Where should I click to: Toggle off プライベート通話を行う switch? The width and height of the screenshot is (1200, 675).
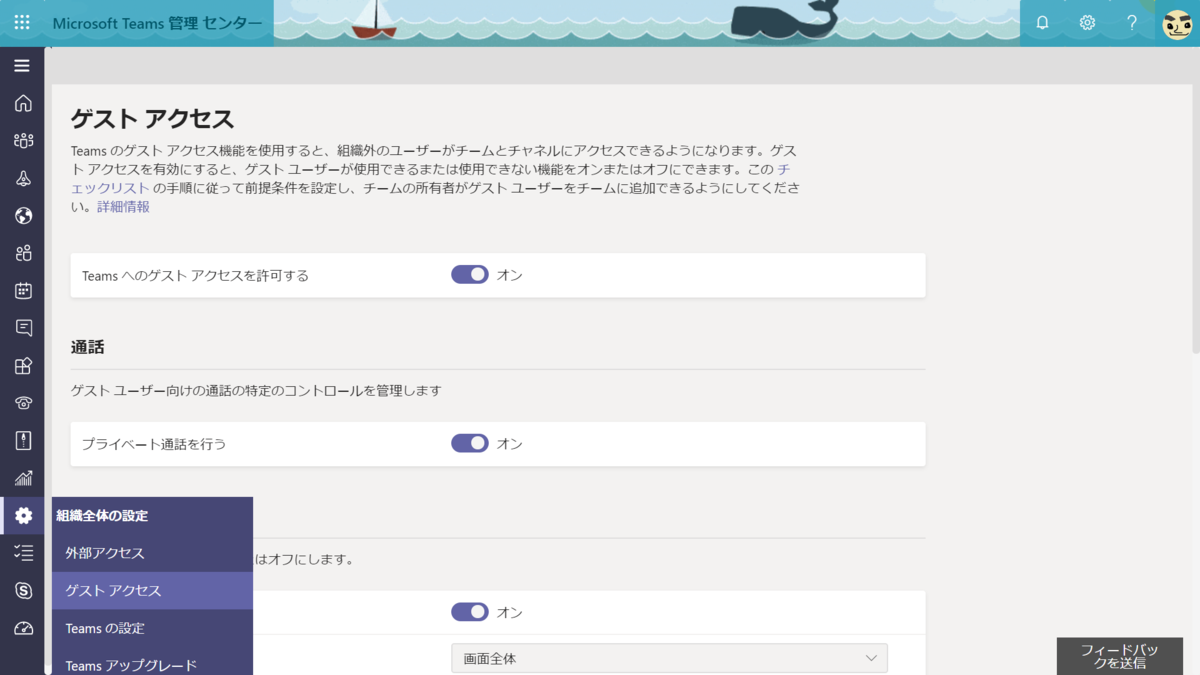(470, 443)
